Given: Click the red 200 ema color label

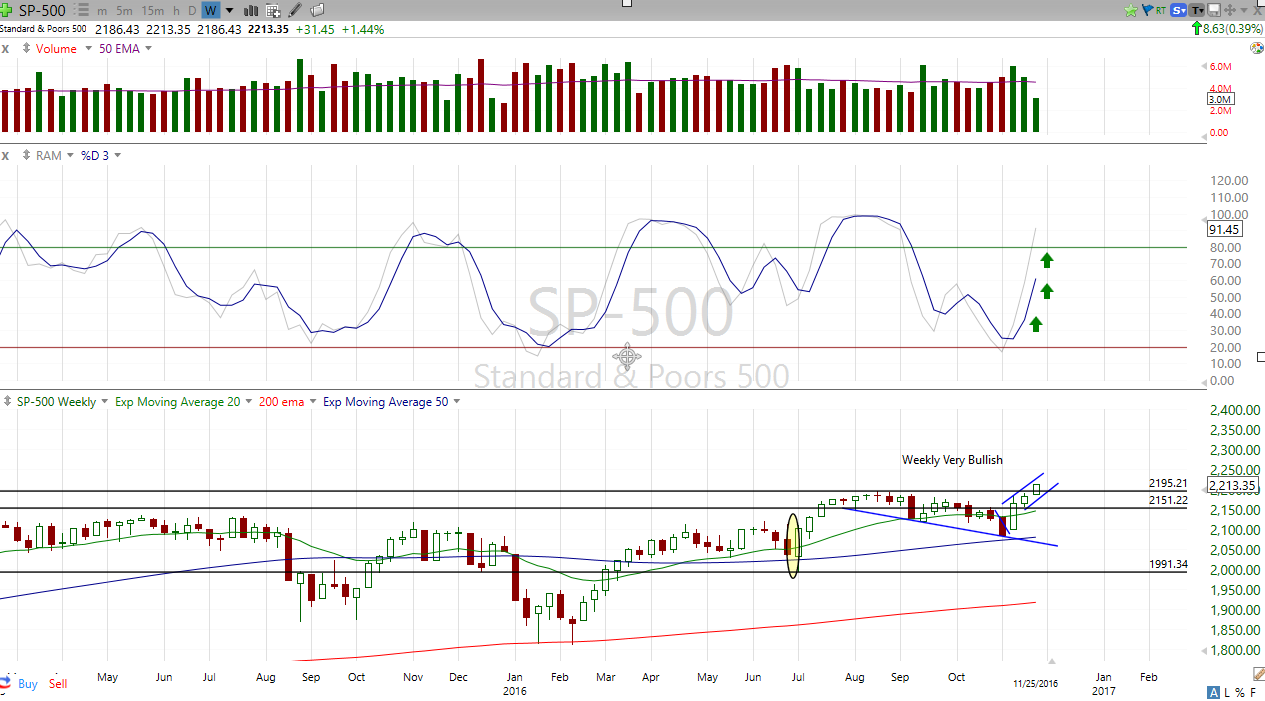Looking at the screenshot, I should click(x=281, y=401).
